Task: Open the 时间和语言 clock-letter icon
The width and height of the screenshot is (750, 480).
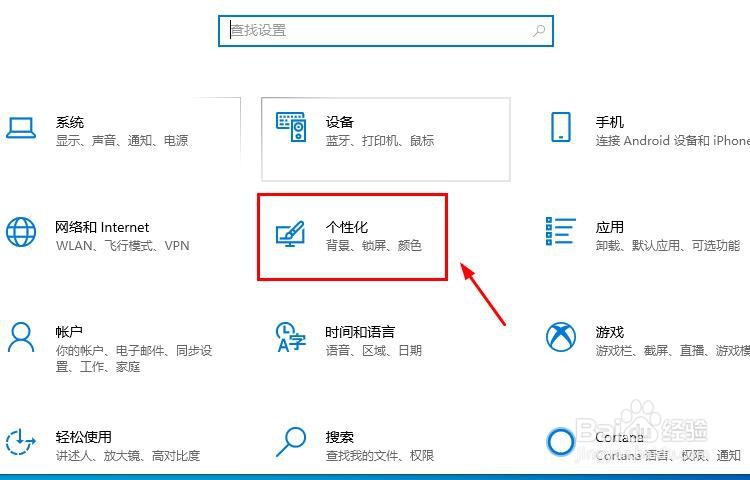Action: coord(290,337)
